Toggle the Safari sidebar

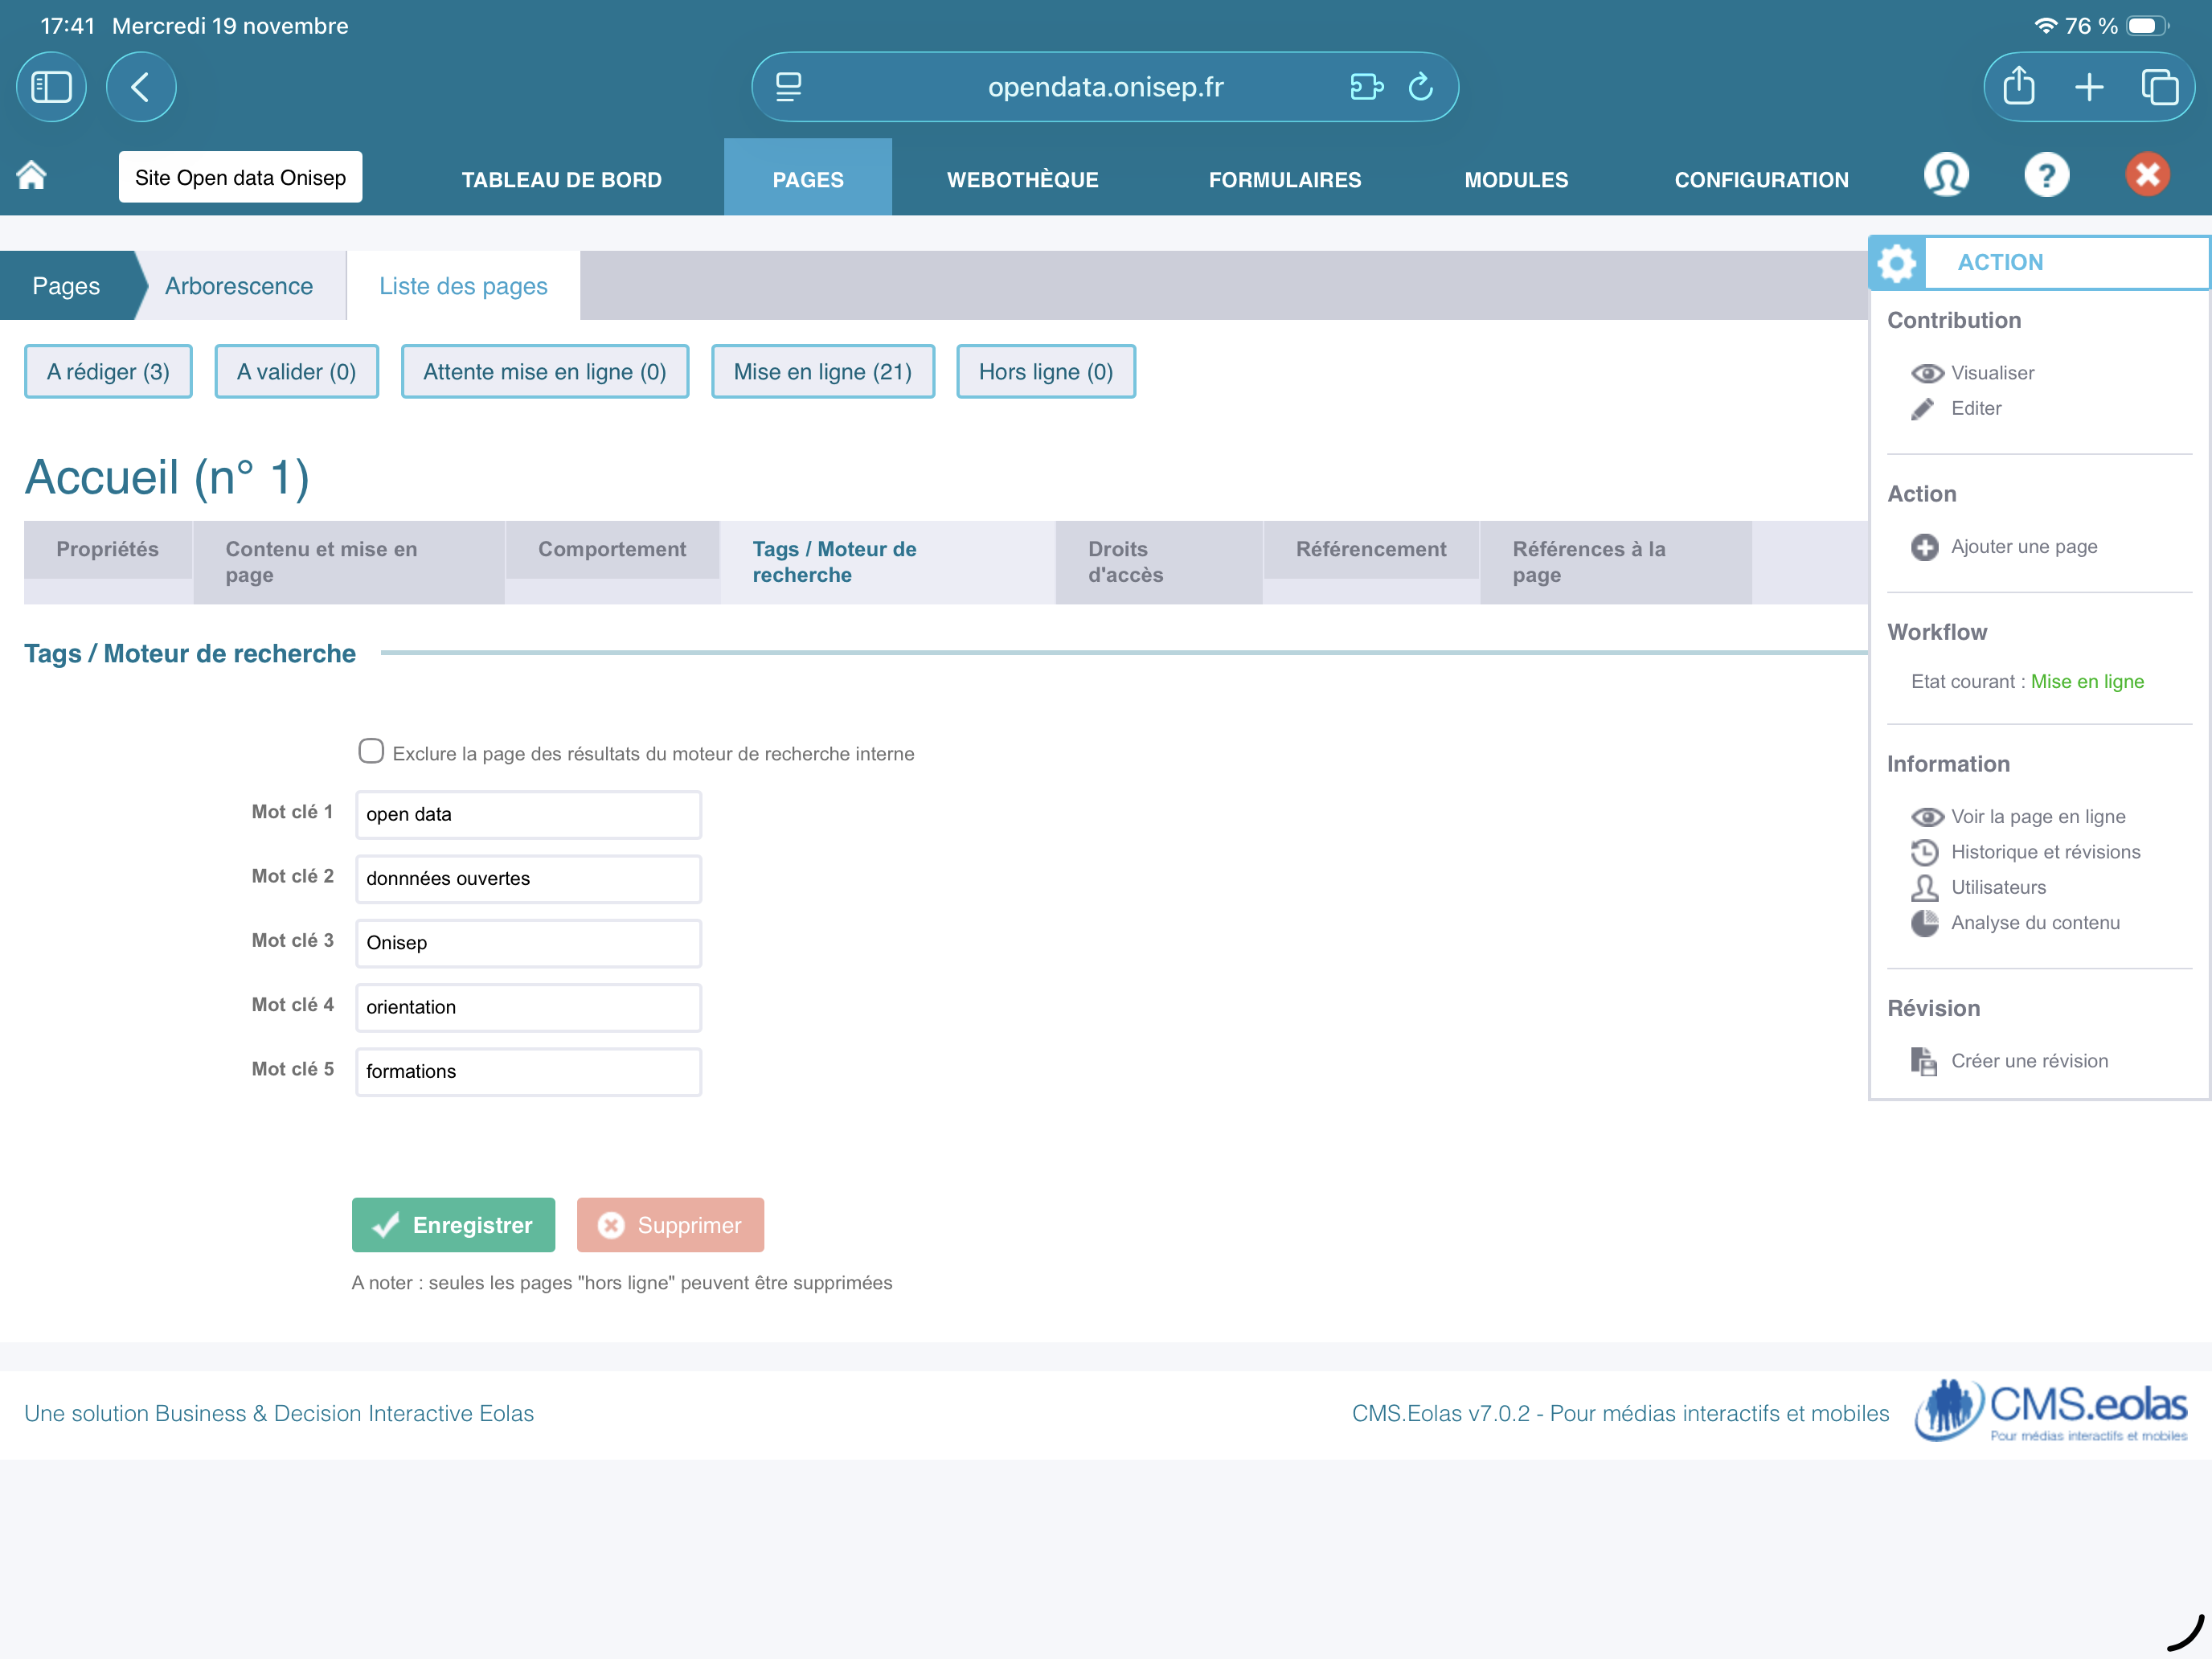click(51, 87)
